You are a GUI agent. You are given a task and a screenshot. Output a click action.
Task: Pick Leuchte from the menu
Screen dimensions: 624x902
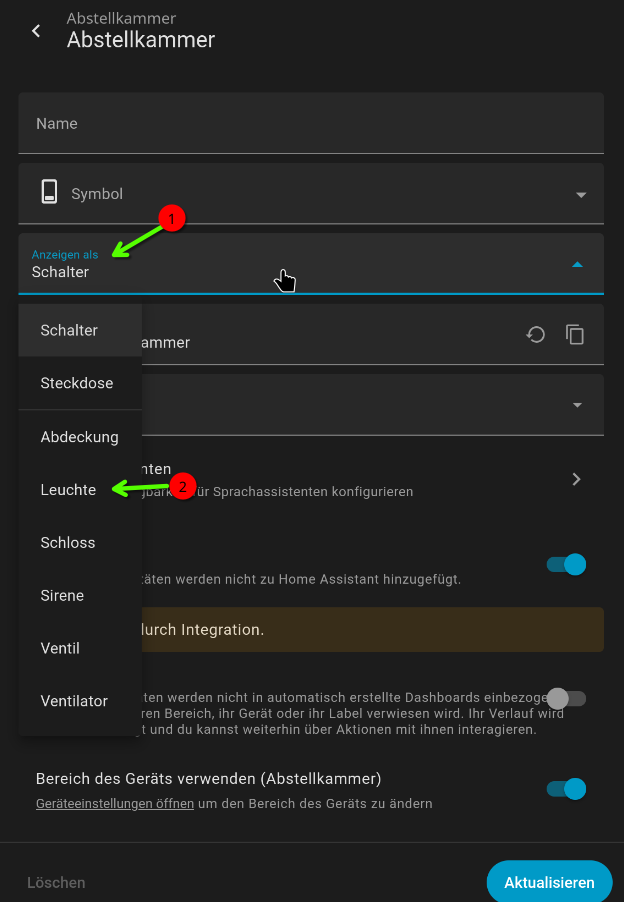coord(68,490)
